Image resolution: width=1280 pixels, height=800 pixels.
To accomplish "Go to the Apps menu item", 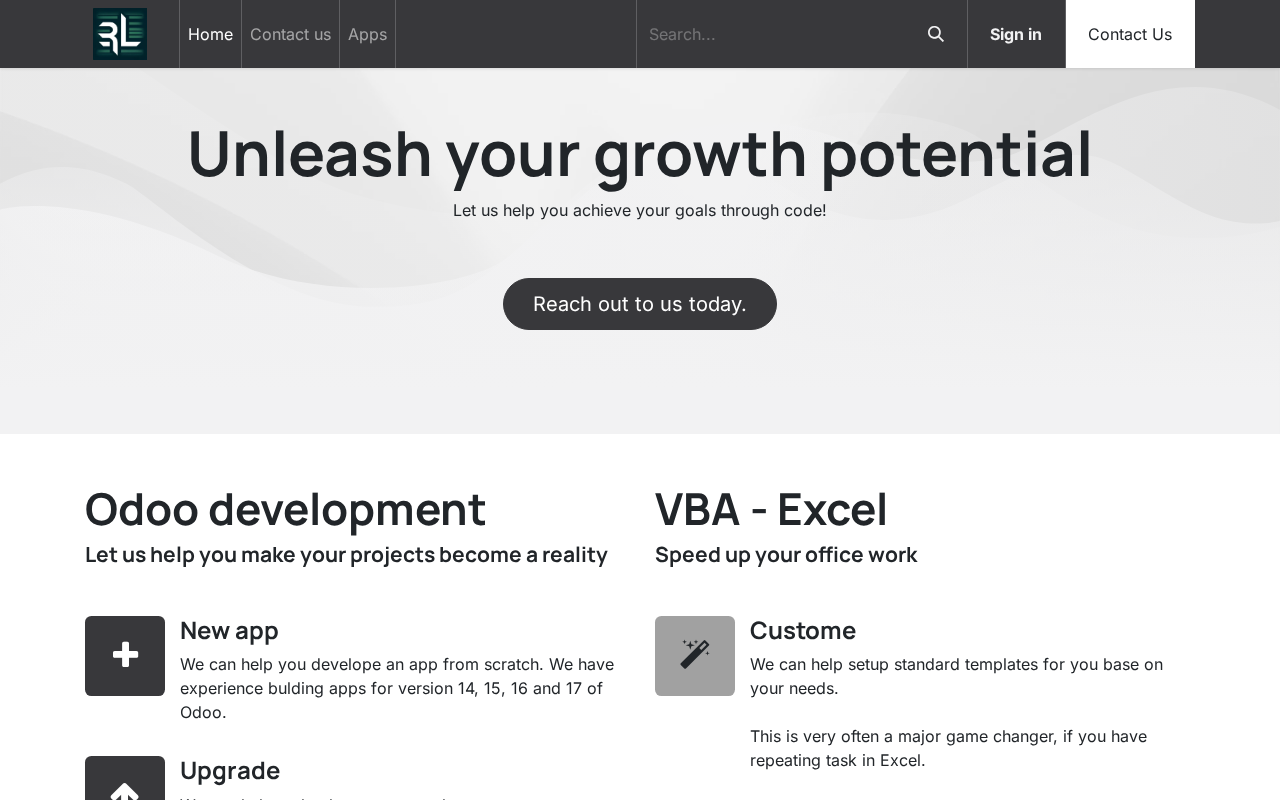I will pos(367,34).
